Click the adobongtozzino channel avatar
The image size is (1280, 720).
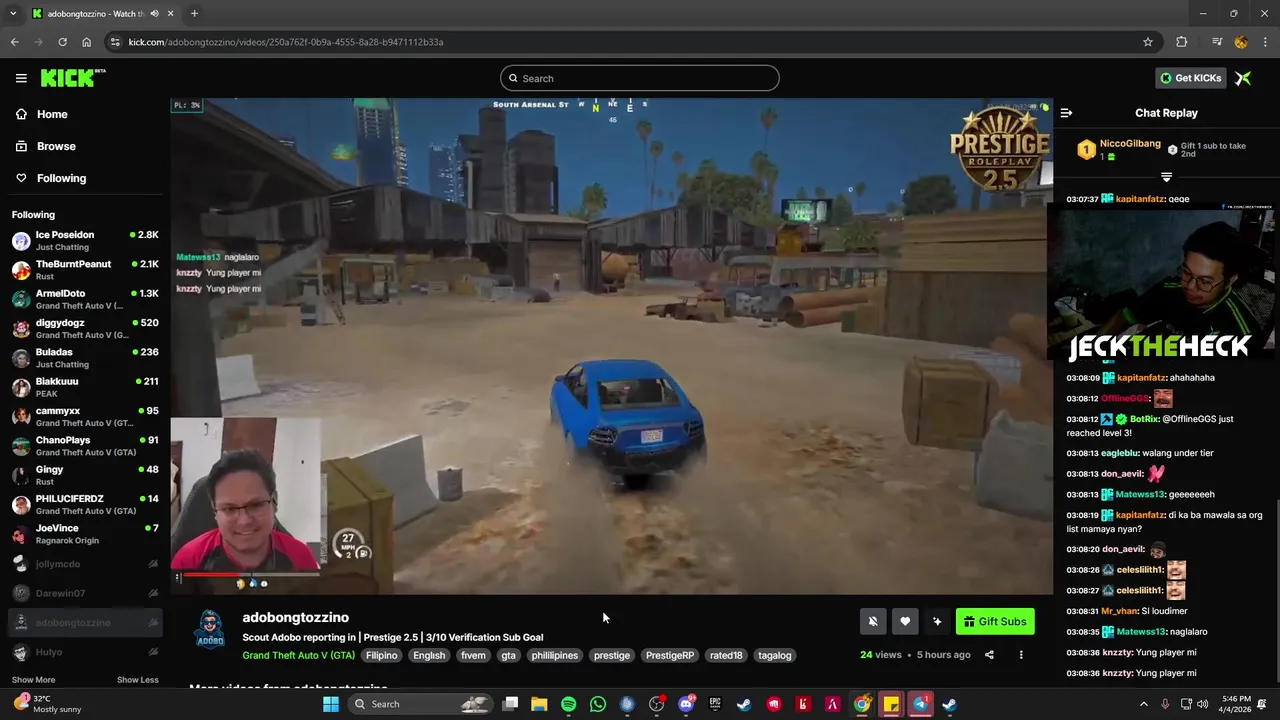209,630
